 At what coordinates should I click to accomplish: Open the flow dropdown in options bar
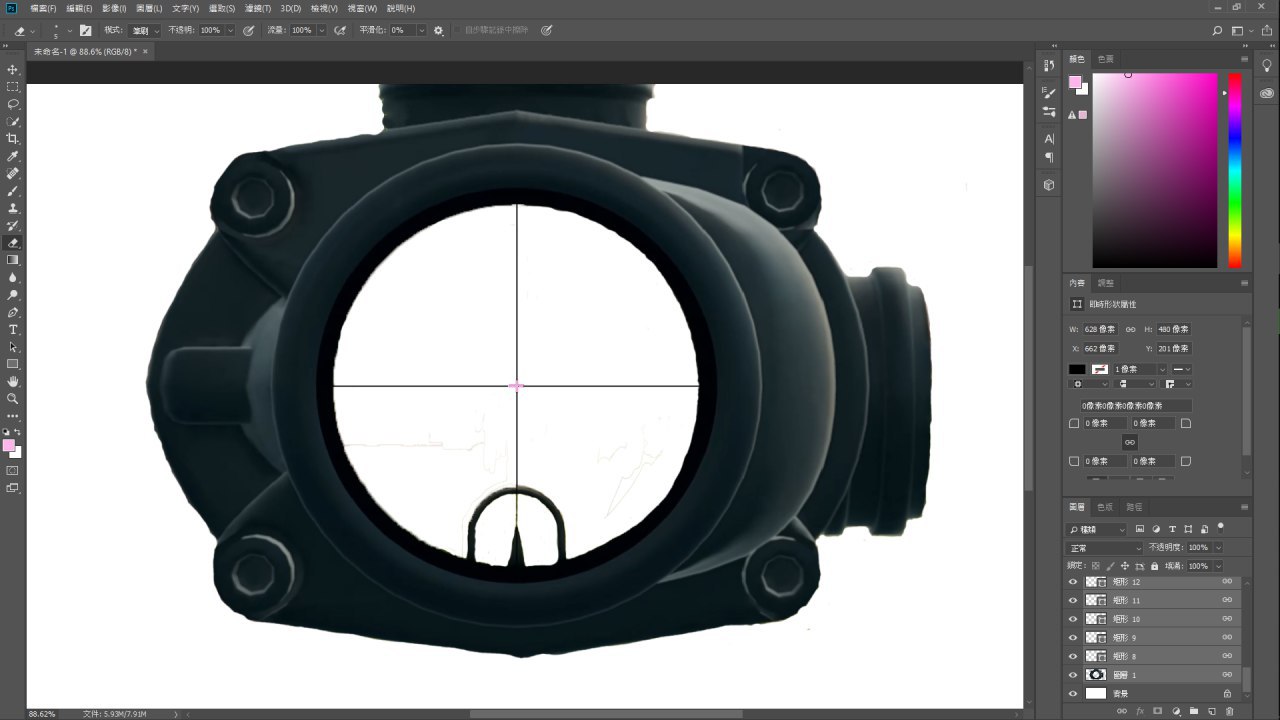322,31
